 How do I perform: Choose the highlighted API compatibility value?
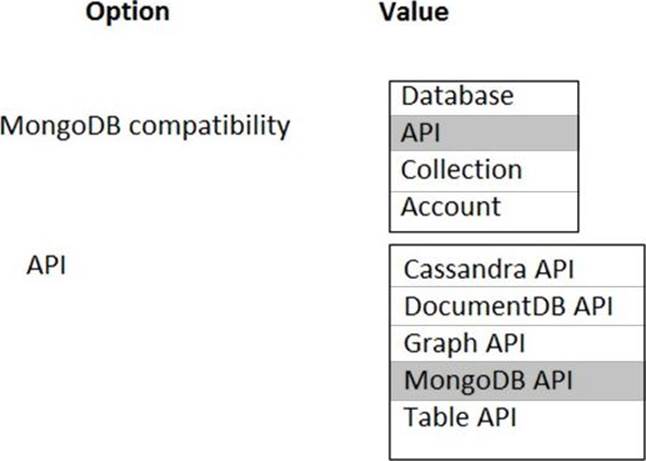(x=483, y=133)
